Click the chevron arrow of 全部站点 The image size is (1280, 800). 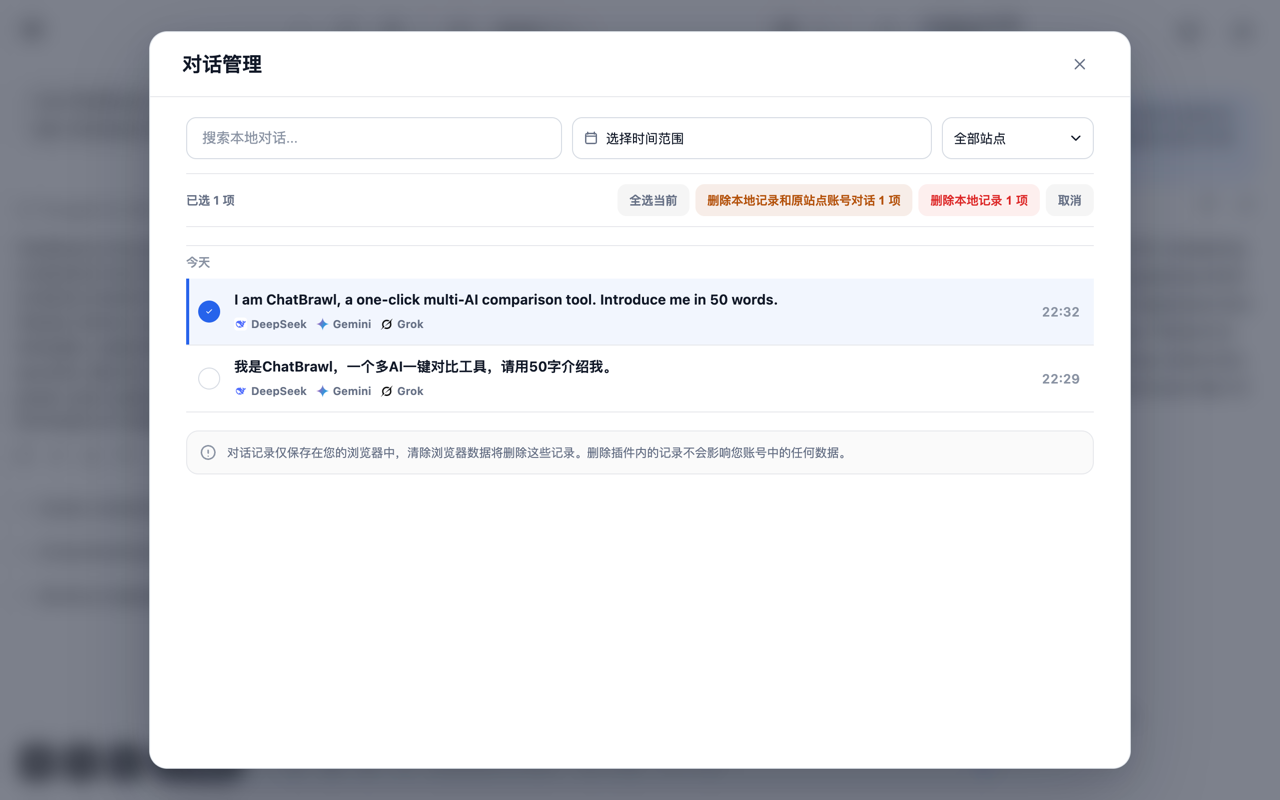[x=1075, y=138]
